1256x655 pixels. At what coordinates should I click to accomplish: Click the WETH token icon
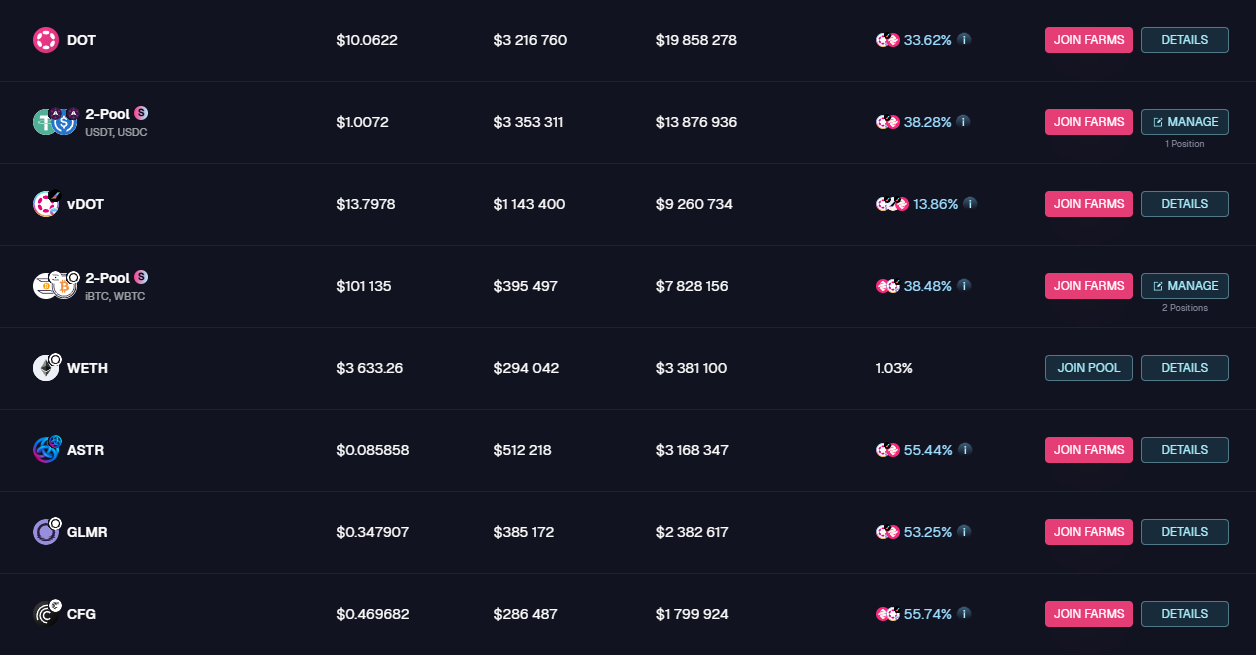[46, 368]
